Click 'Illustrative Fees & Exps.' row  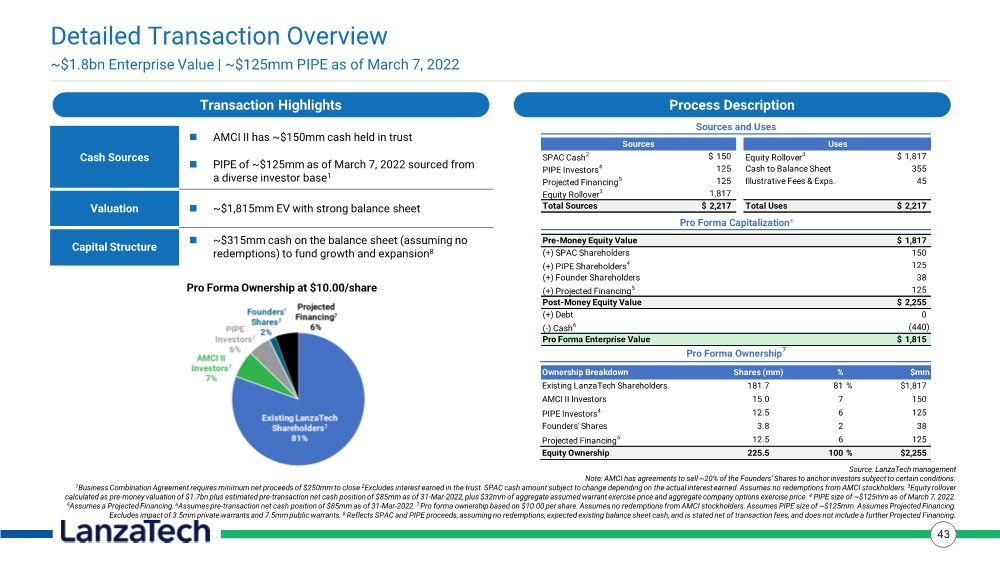point(837,181)
